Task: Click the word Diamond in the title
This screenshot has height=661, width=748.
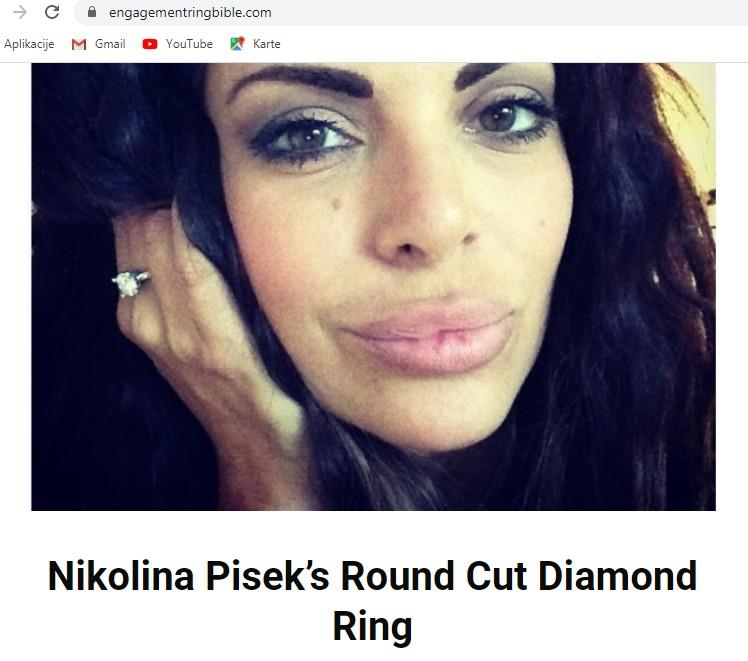Action: click(618, 576)
